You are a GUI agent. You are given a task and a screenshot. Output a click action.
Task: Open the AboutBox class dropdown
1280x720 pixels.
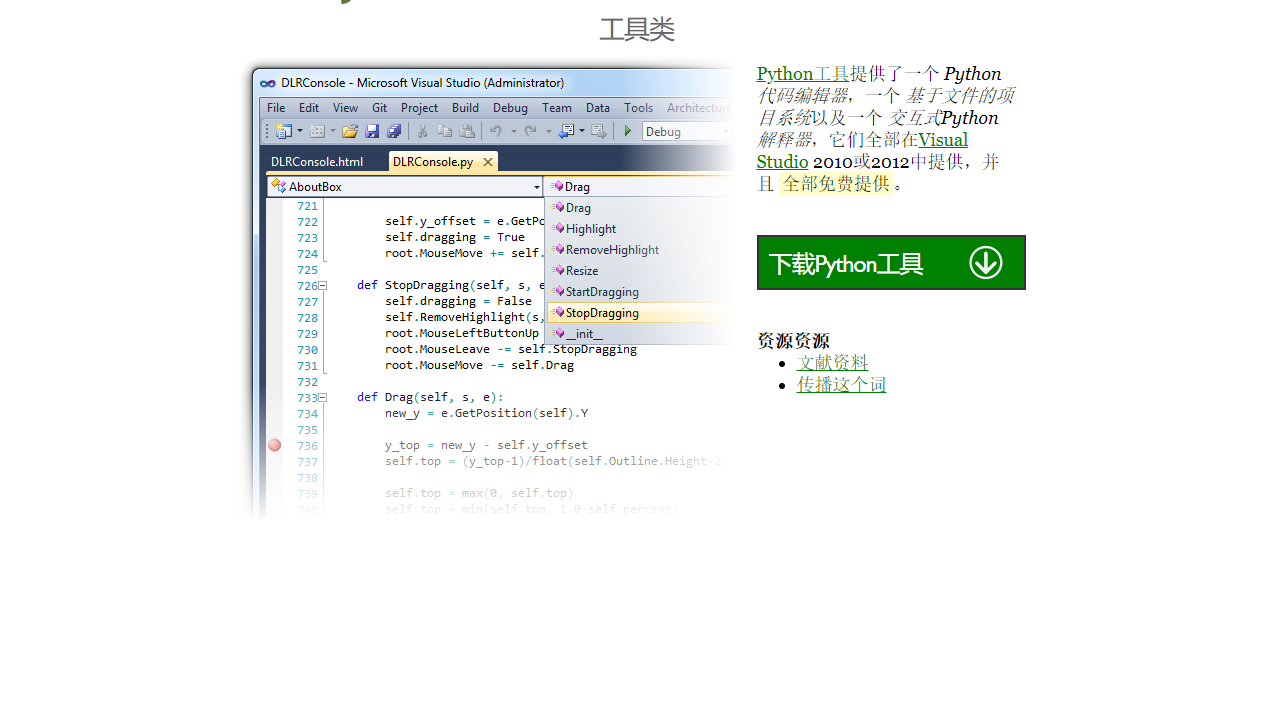(537, 187)
